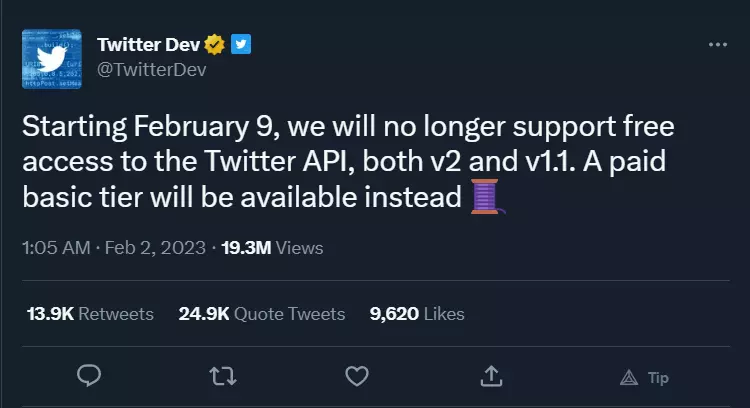Show the 13.9K Retweets list
Viewport: 750px width, 408px height.
click(90, 314)
